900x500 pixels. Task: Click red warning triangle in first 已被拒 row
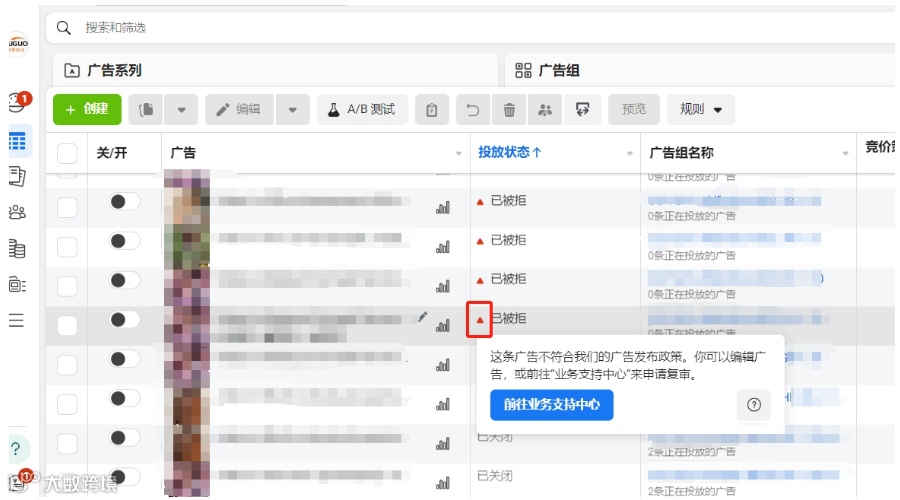(x=480, y=201)
